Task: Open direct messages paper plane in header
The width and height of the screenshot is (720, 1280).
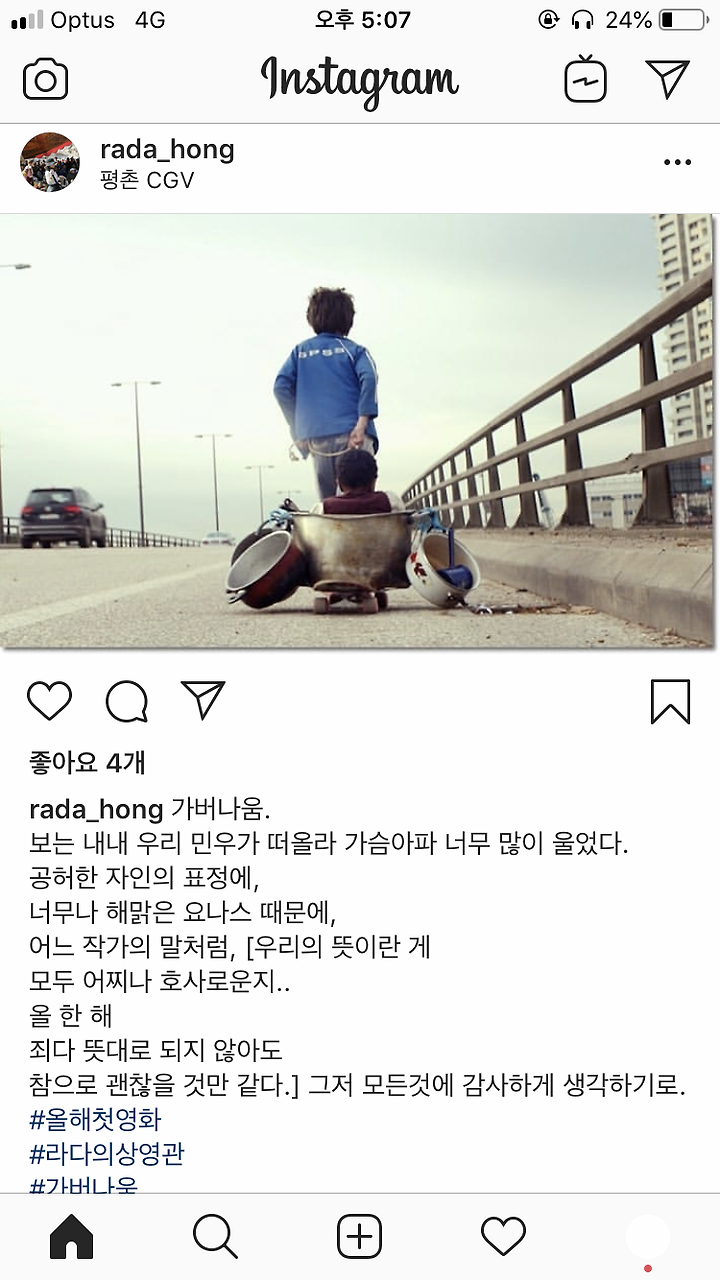Action: point(667,79)
